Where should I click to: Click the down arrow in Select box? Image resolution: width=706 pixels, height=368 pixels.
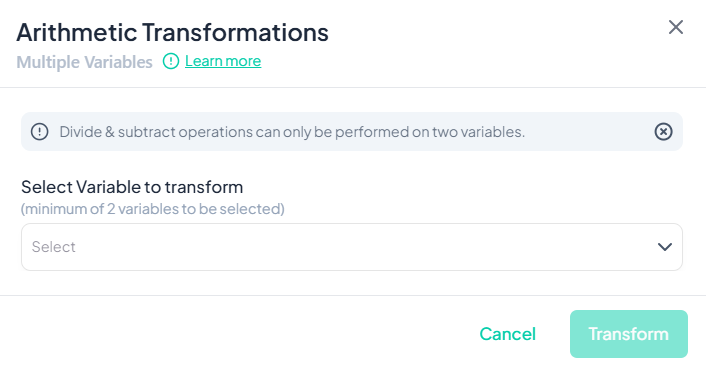coord(665,247)
